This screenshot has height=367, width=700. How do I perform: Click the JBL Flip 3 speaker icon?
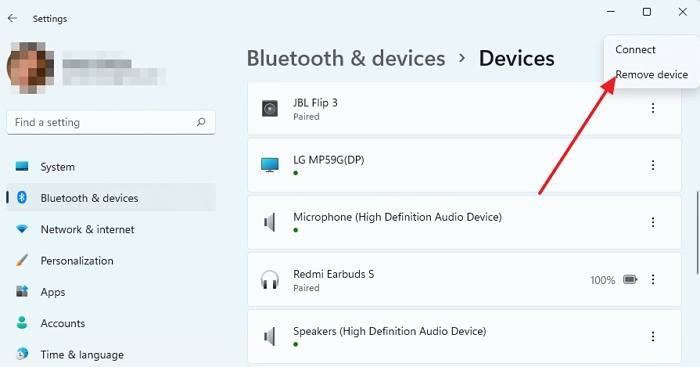(270, 108)
